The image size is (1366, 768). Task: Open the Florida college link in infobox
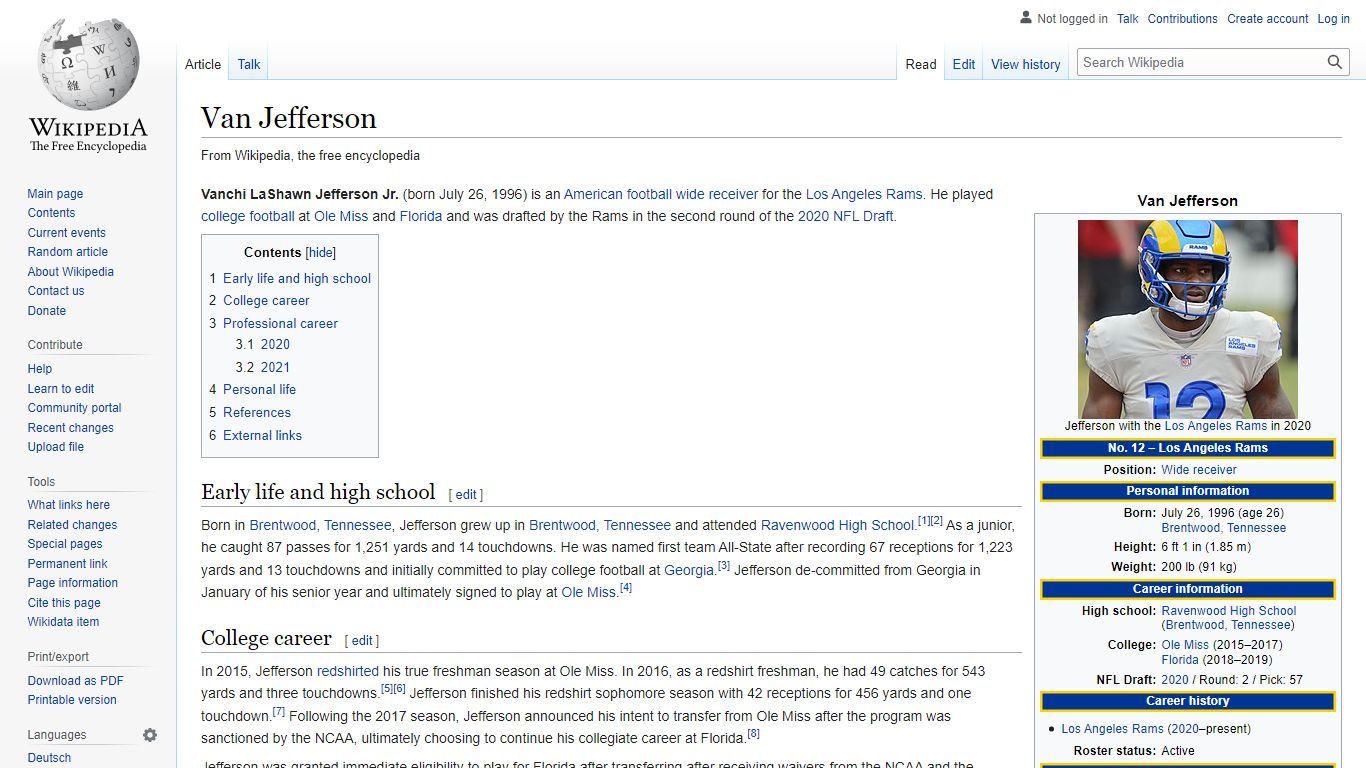point(1180,660)
